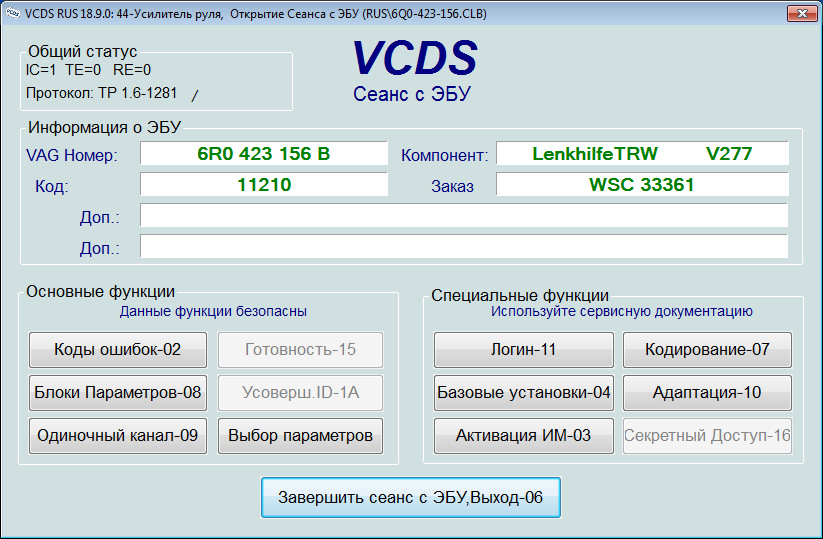823x539 pixels.
Task: Open Блоки Параметров-08
Action: coord(118,393)
